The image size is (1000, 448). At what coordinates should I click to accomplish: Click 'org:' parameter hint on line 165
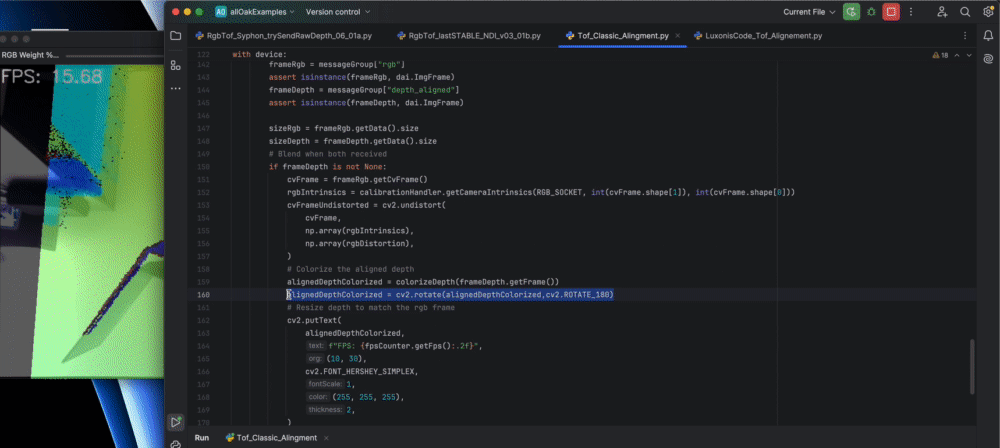coord(315,359)
